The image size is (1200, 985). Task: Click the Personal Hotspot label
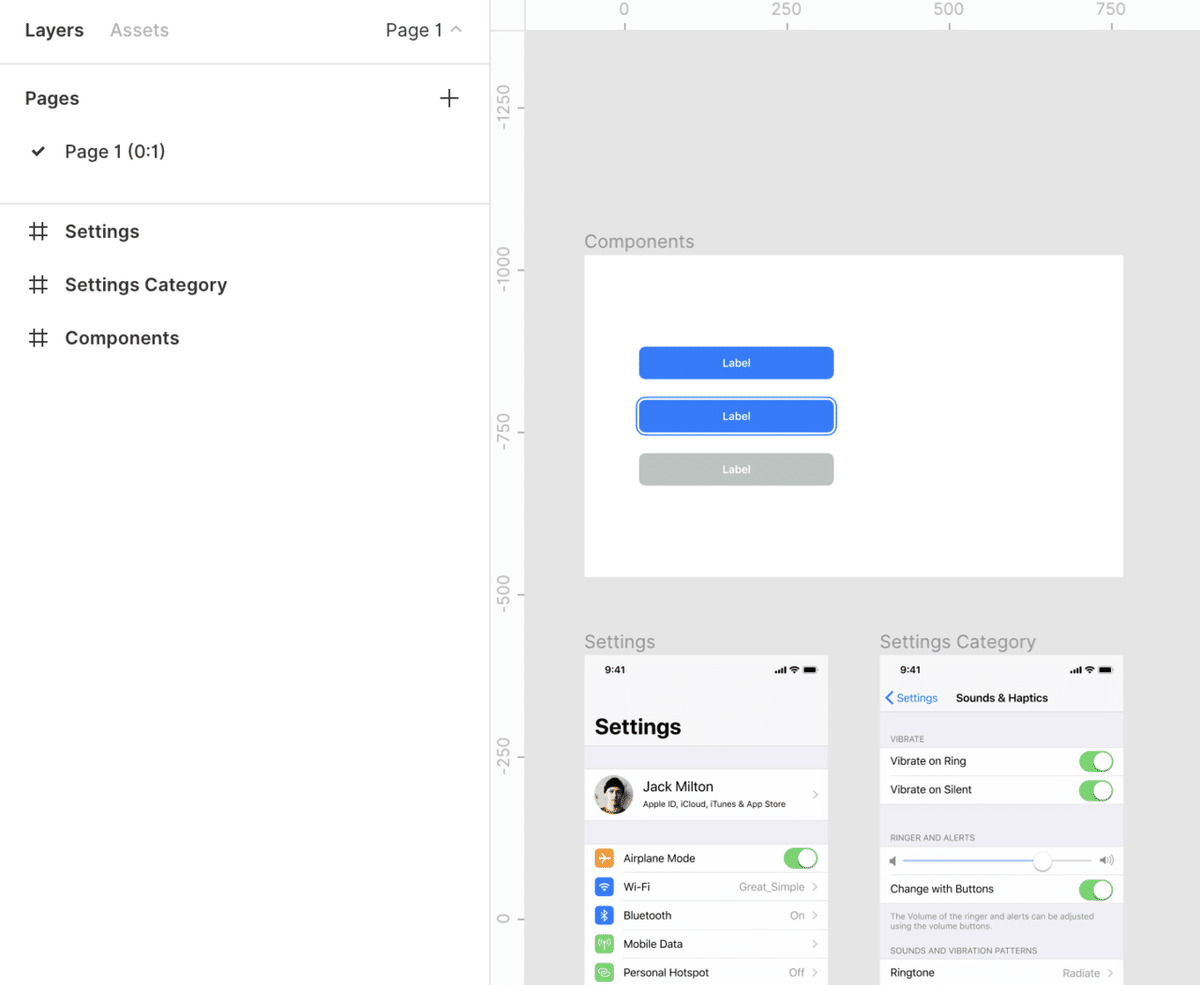coord(666,972)
